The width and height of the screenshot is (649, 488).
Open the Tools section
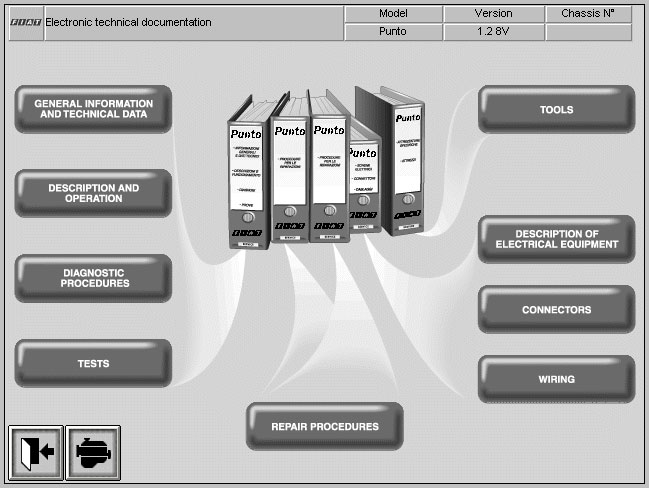tap(556, 109)
